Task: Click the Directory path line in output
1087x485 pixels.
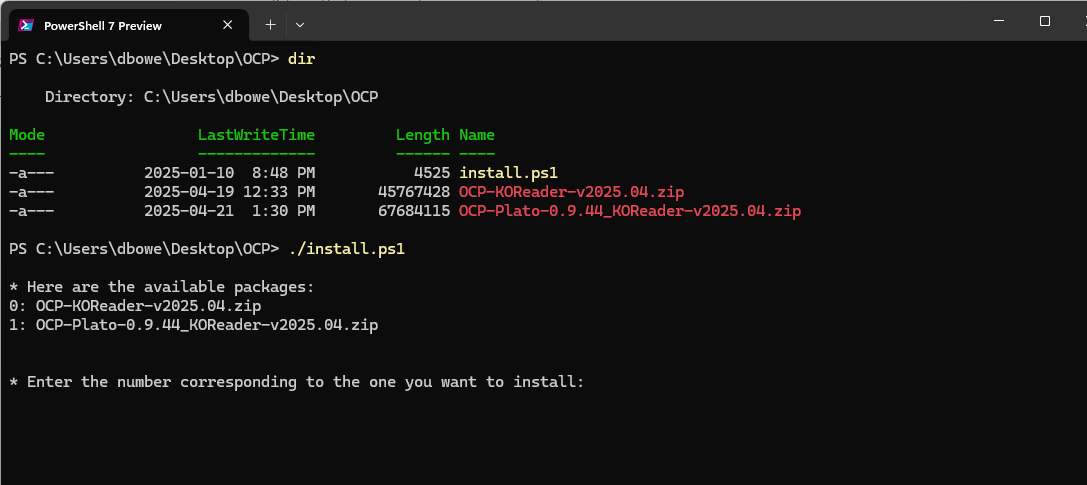Action: 212,97
